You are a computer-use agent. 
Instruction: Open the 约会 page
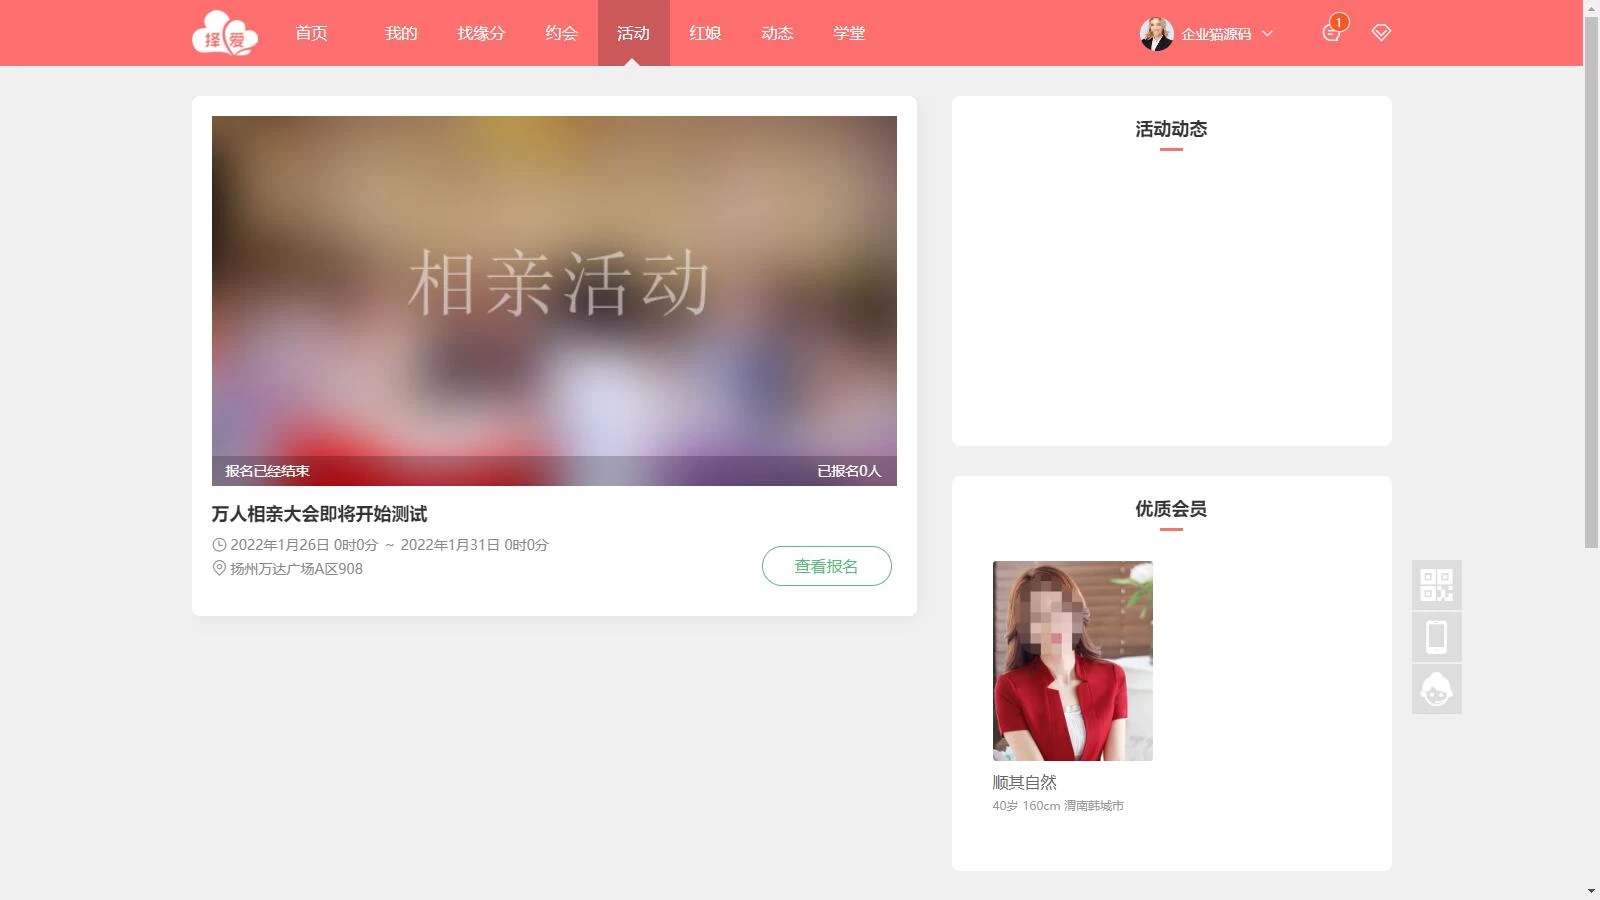click(561, 32)
